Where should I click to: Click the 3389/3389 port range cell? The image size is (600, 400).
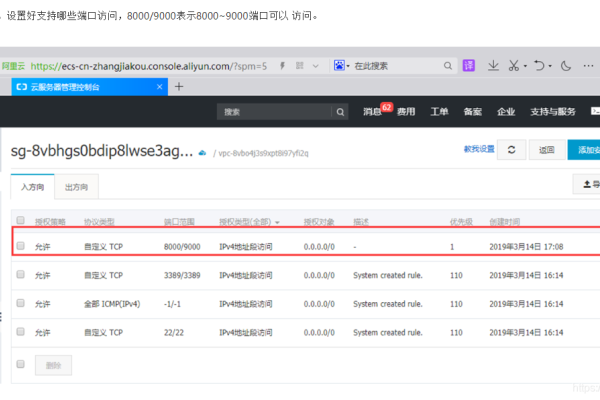click(x=182, y=276)
